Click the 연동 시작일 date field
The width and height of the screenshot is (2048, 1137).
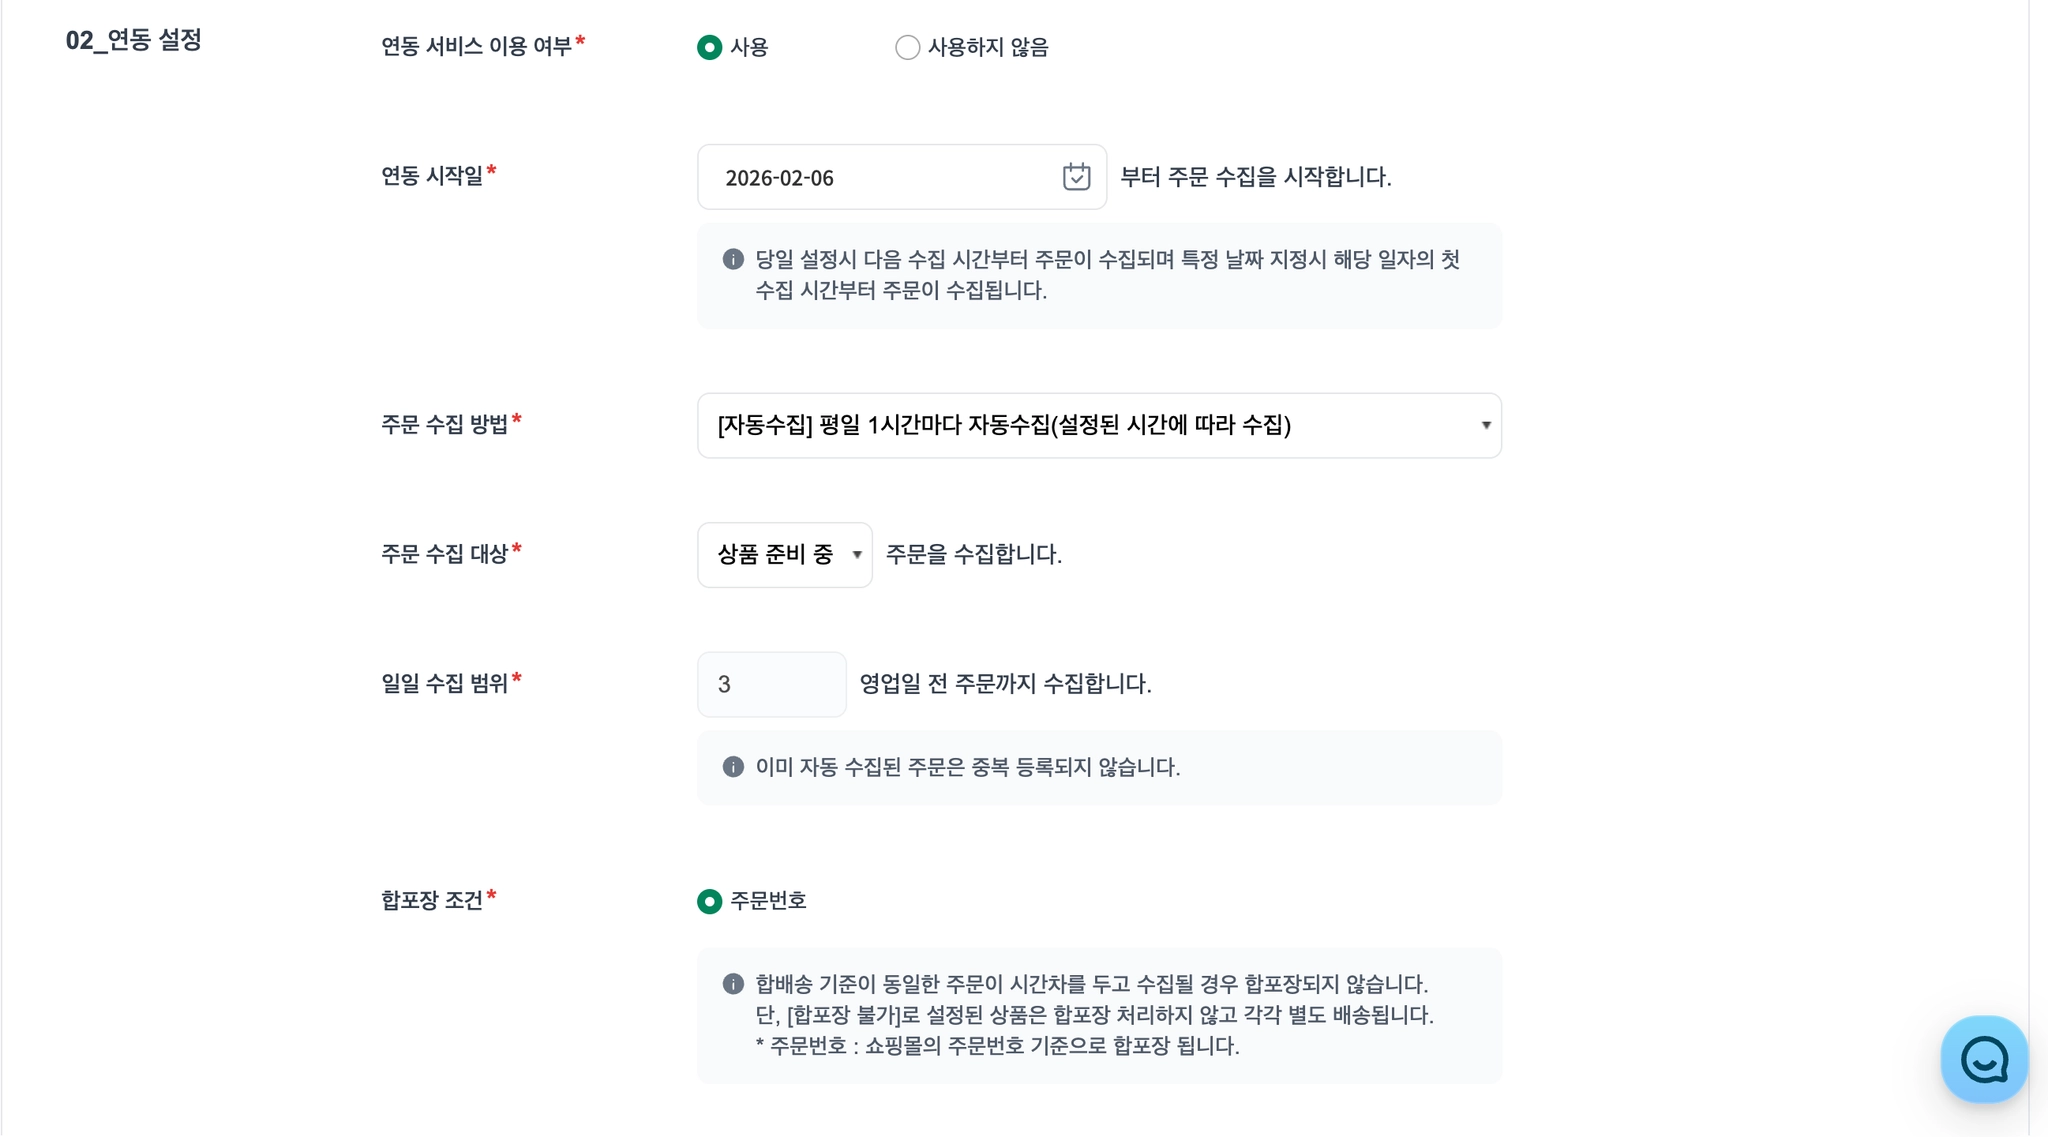(x=880, y=177)
